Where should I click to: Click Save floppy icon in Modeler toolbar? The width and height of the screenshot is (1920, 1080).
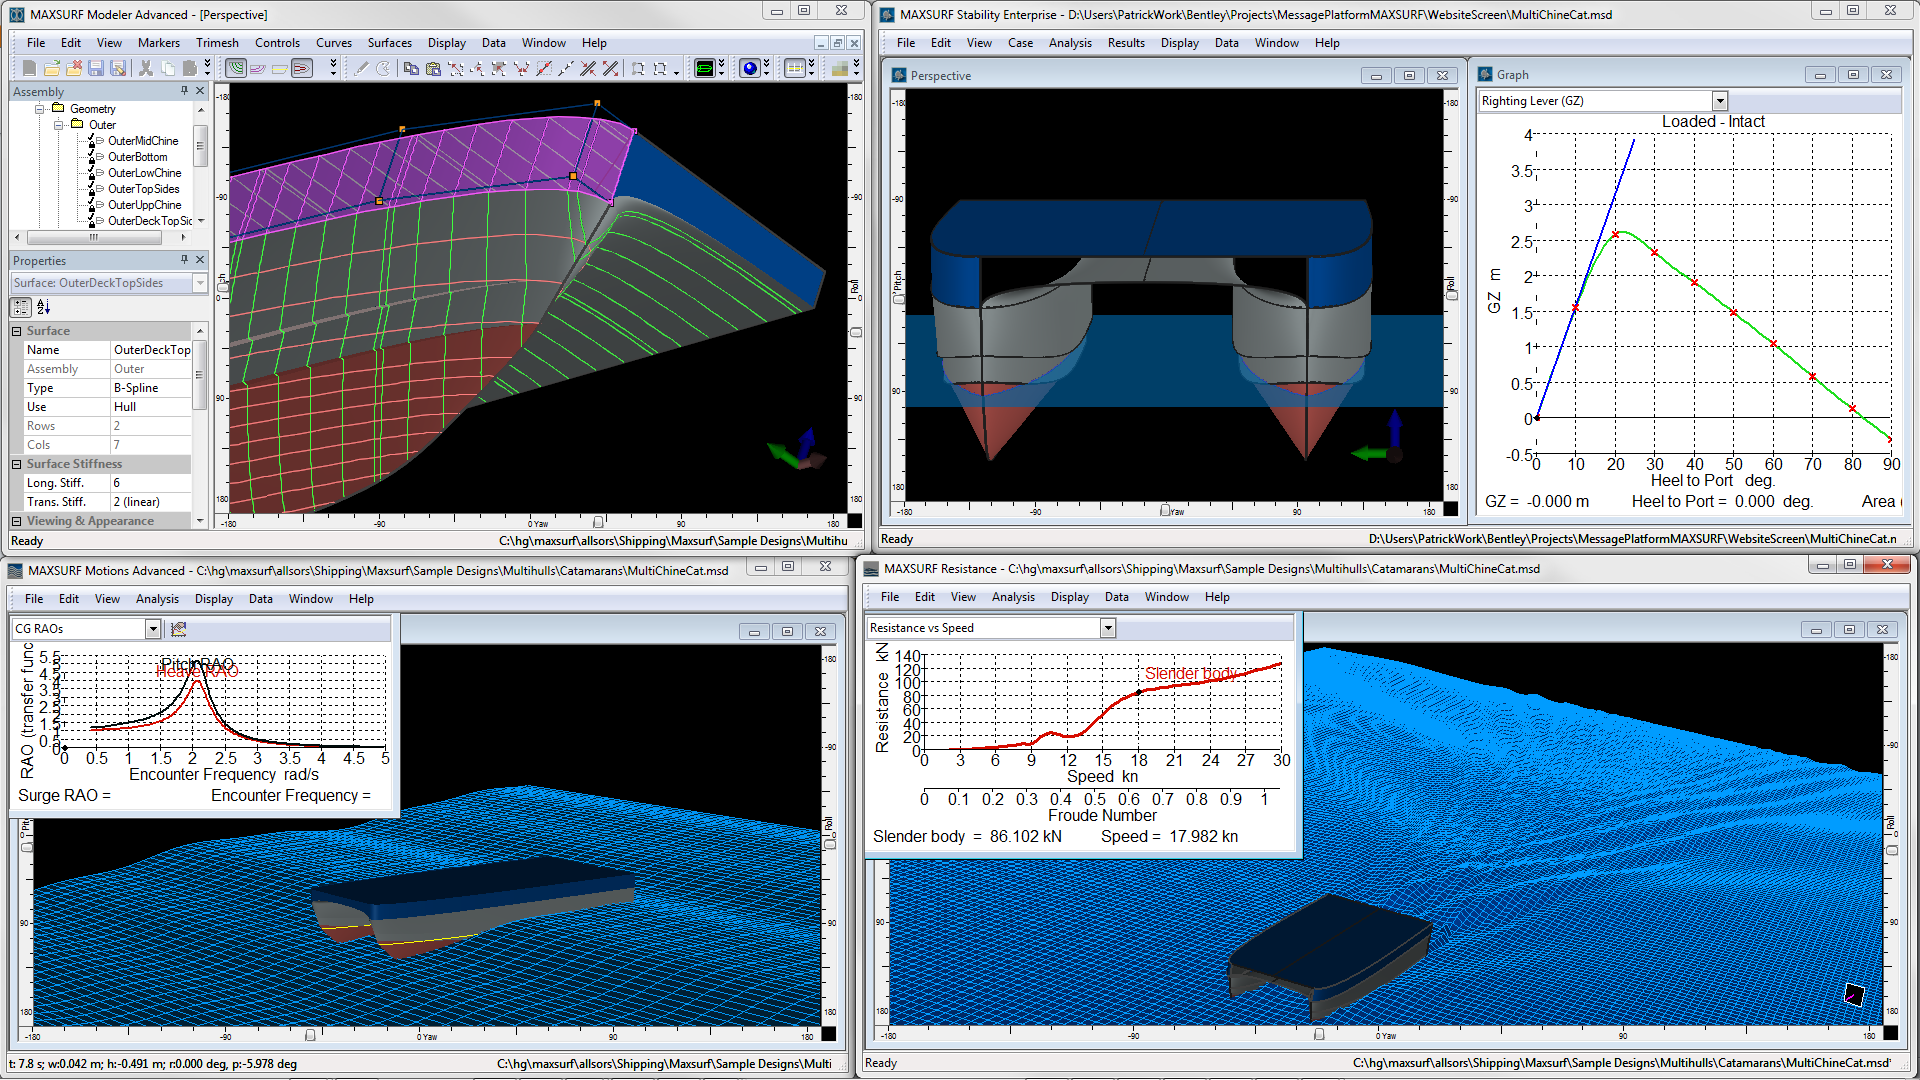[x=96, y=68]
